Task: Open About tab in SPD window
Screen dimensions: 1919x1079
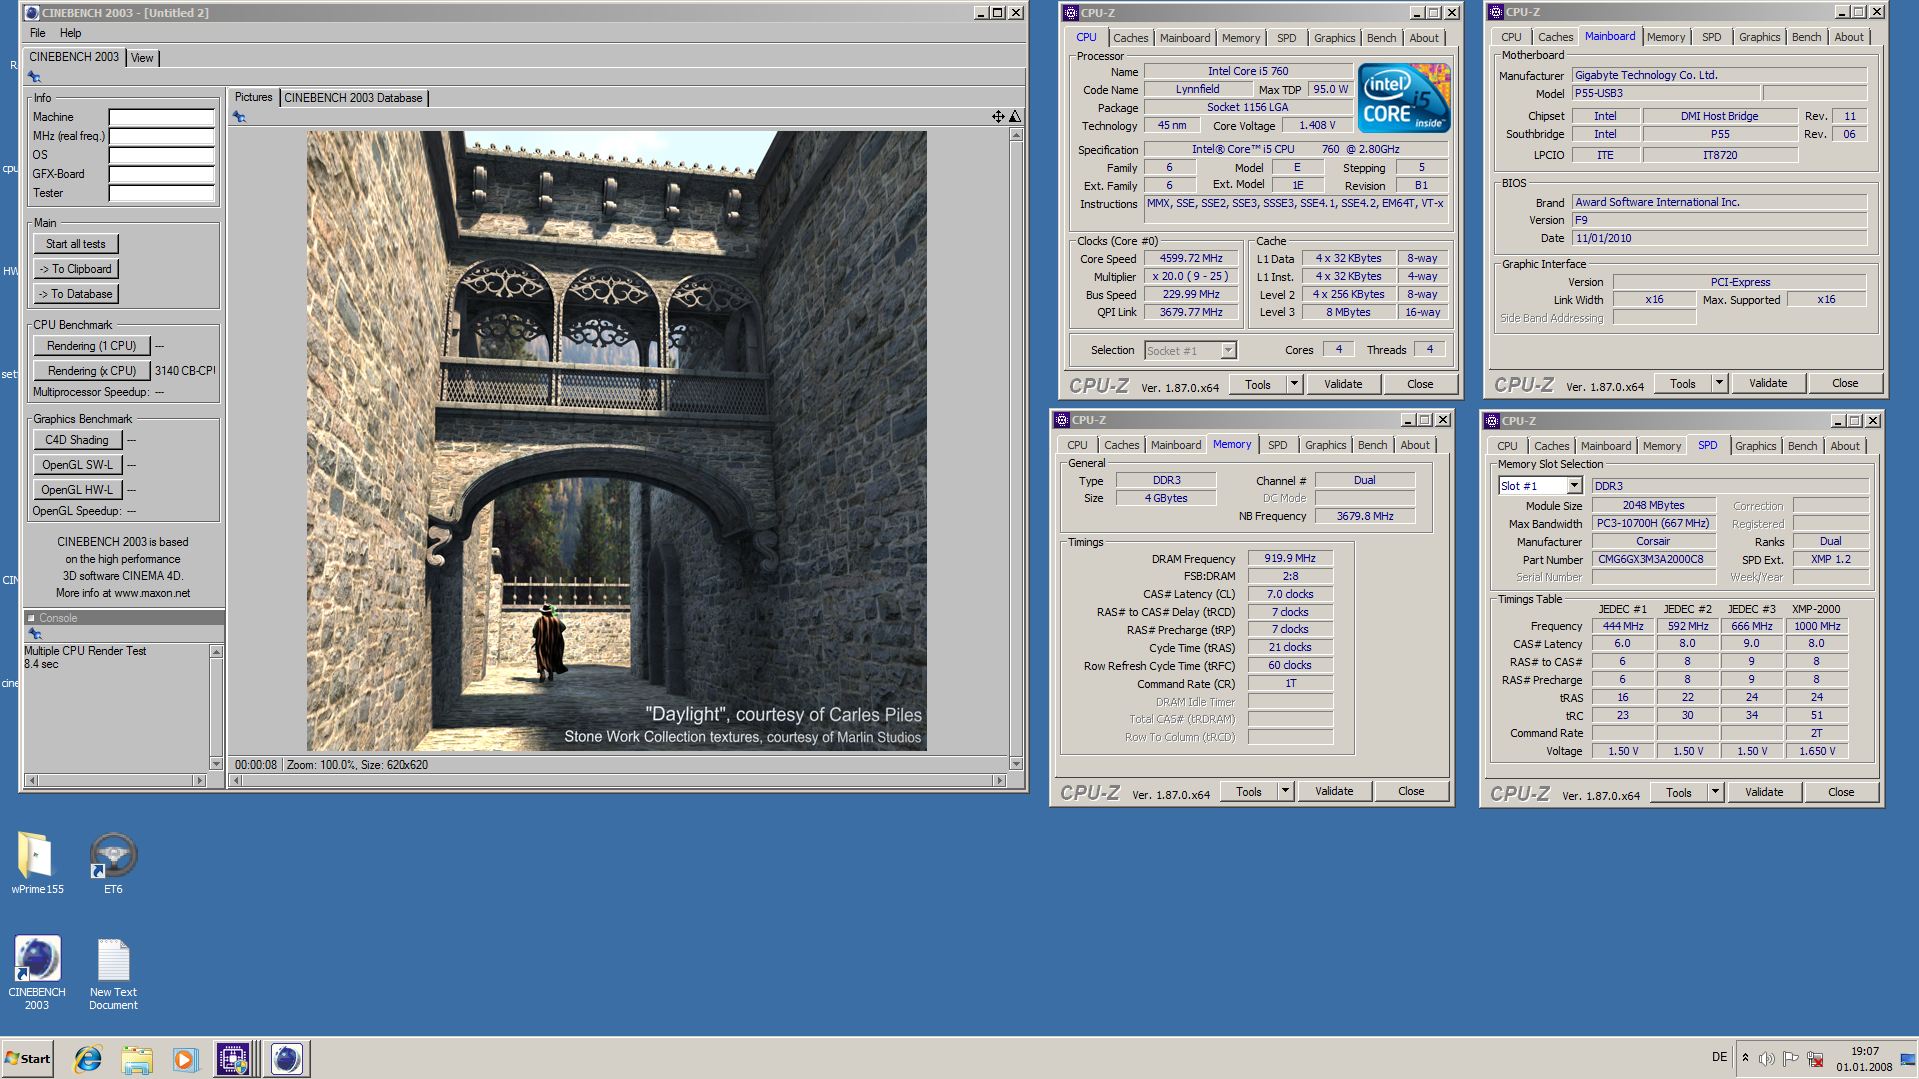Action: (1845, 446)
